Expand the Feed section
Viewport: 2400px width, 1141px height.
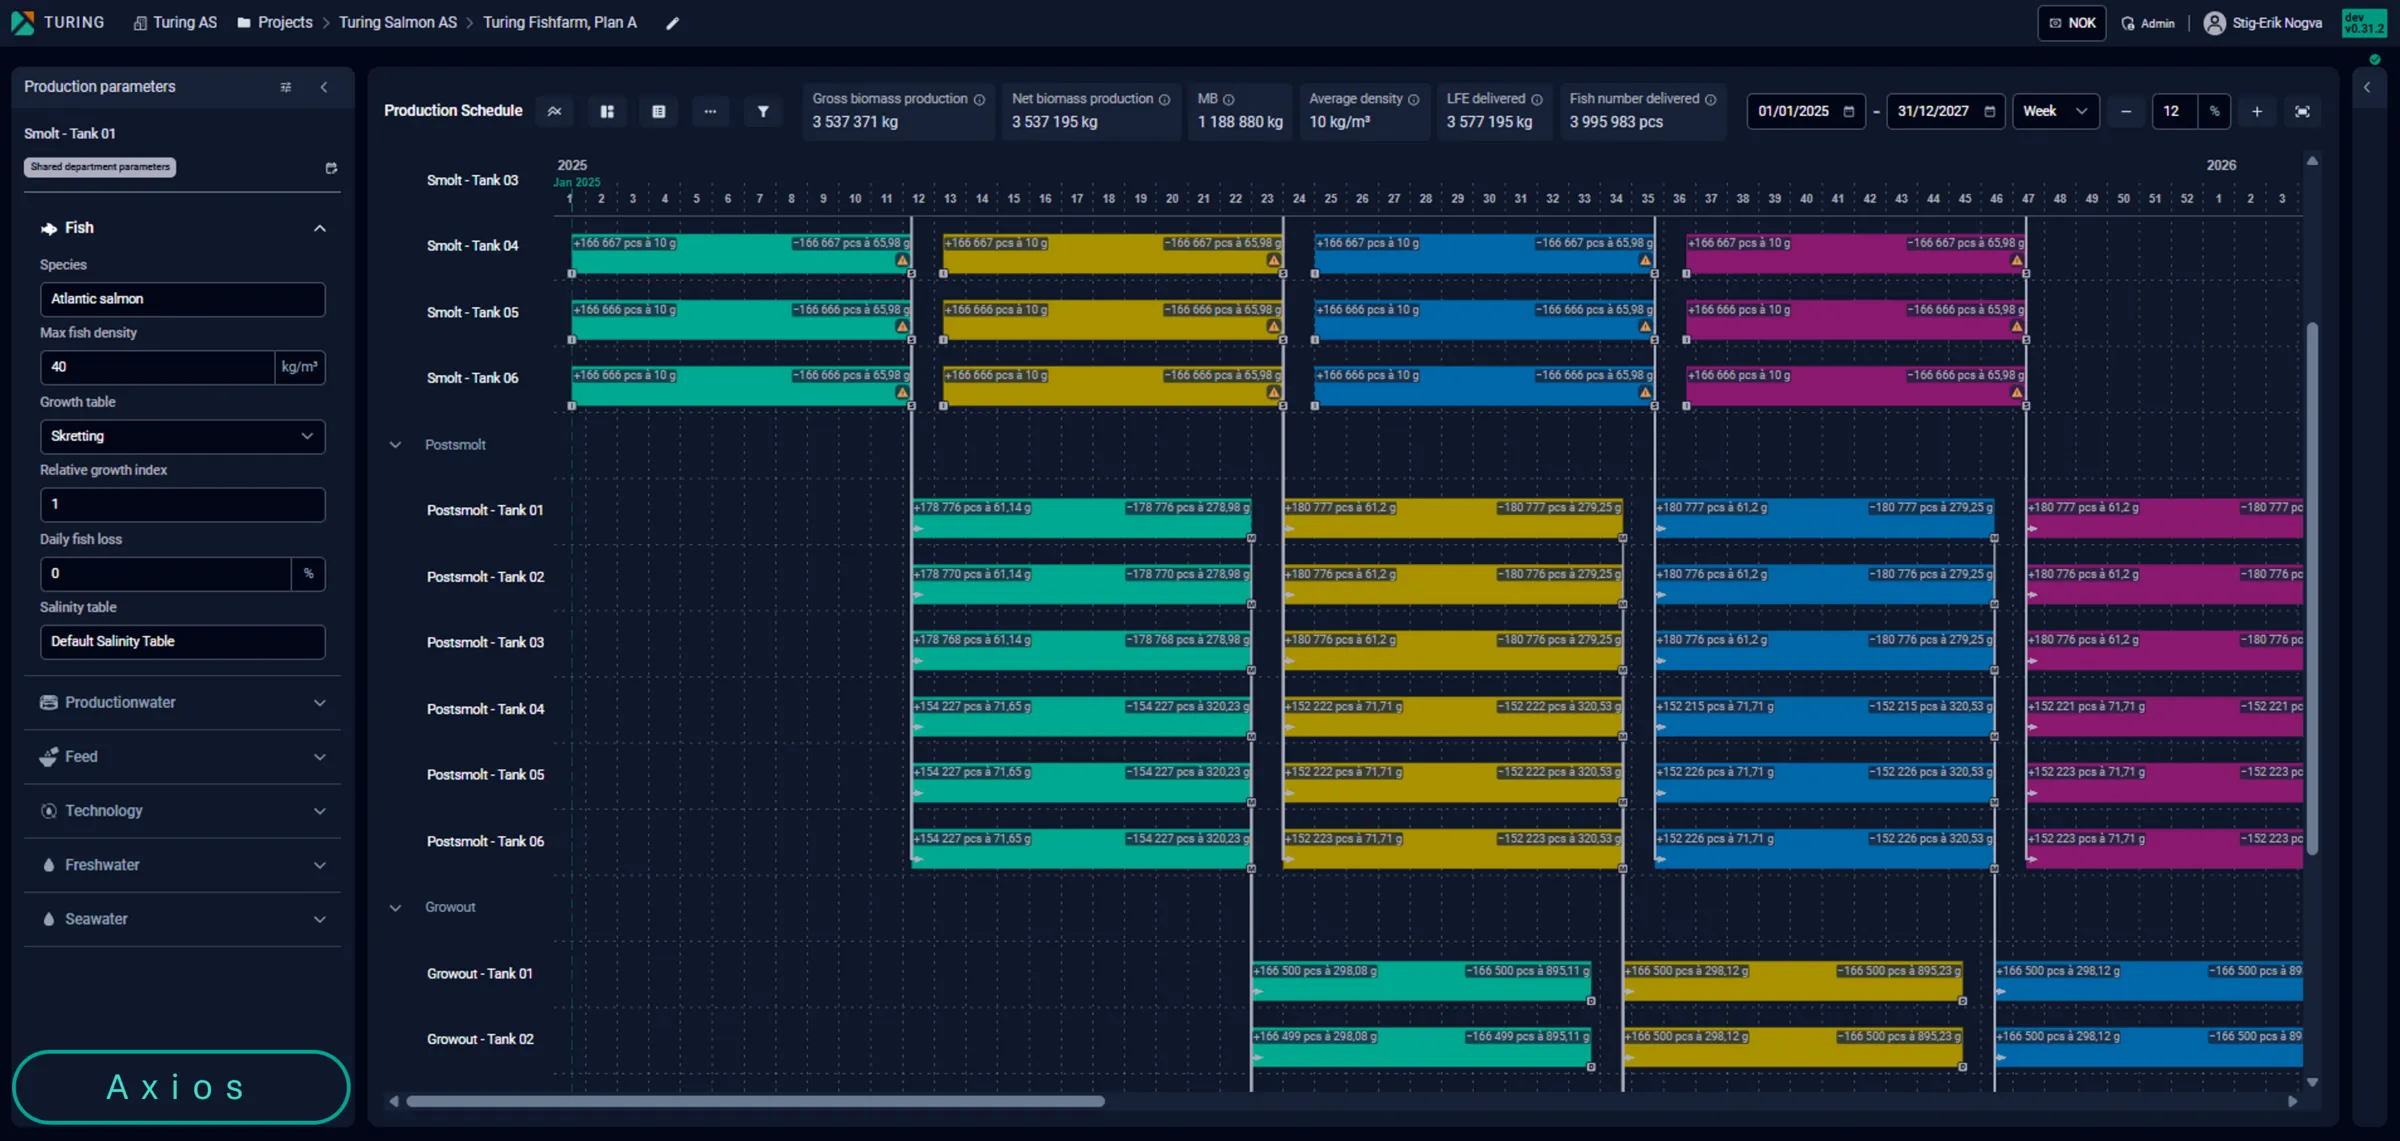pos(182,757)
